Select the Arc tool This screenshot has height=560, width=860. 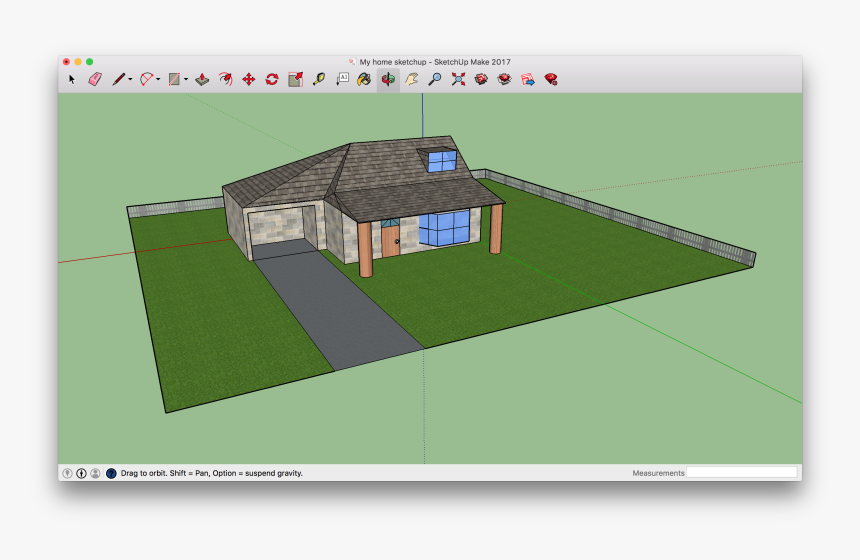[x=146, y=79]
